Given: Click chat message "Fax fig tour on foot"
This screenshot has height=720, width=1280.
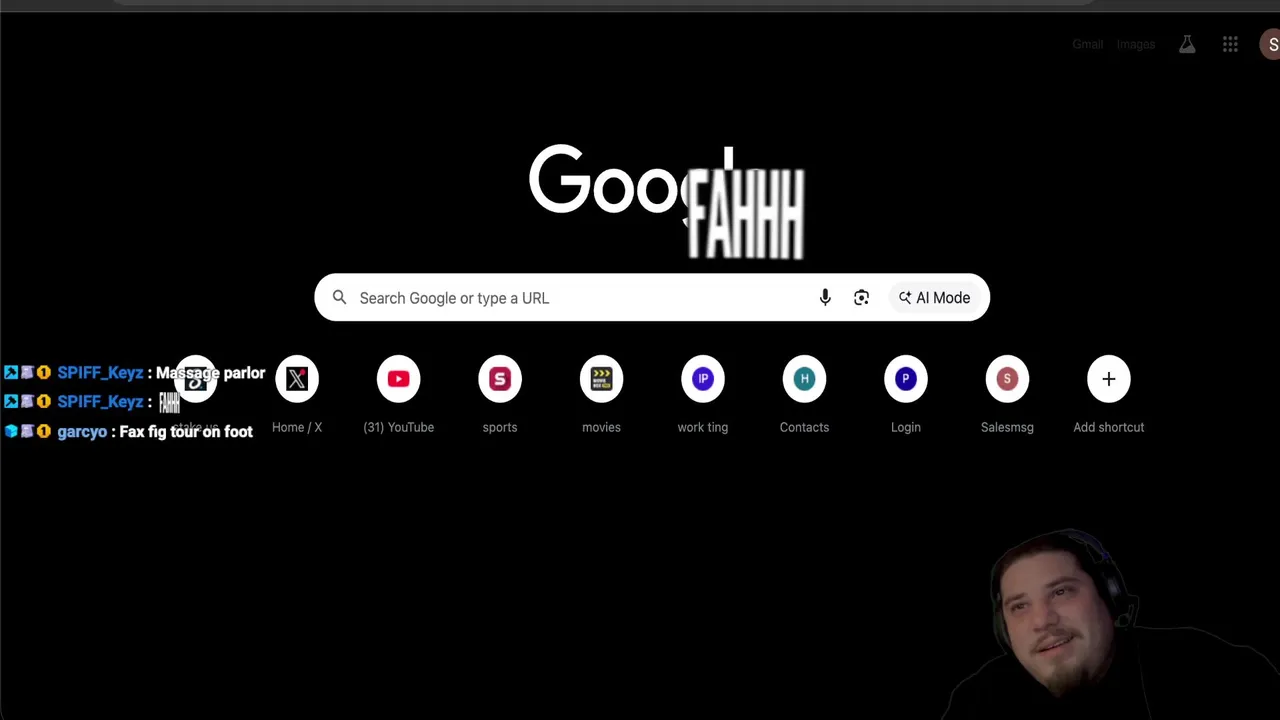Looking at the screenshot, I should [x=186, y=432].
